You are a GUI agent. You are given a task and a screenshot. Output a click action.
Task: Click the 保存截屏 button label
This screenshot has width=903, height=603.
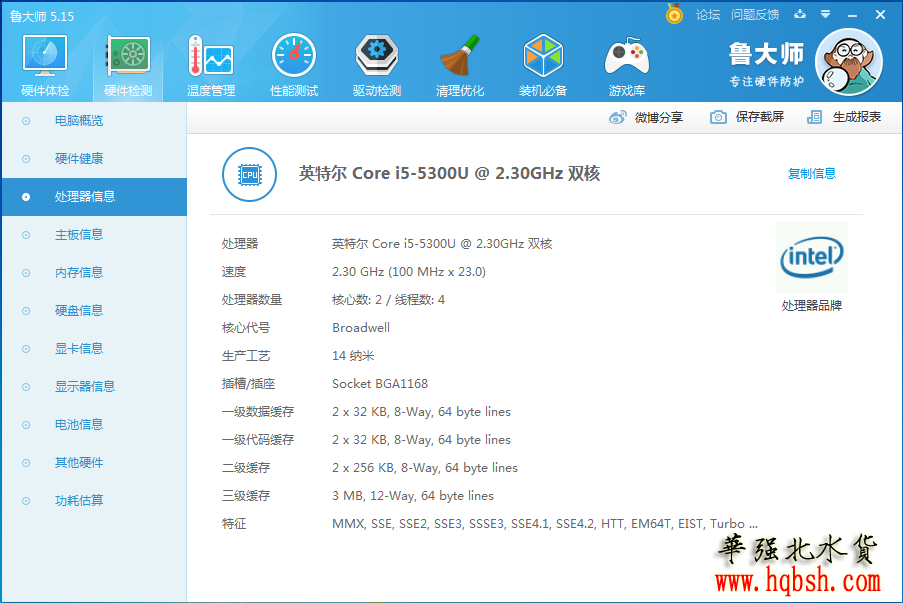click(760, 117)
